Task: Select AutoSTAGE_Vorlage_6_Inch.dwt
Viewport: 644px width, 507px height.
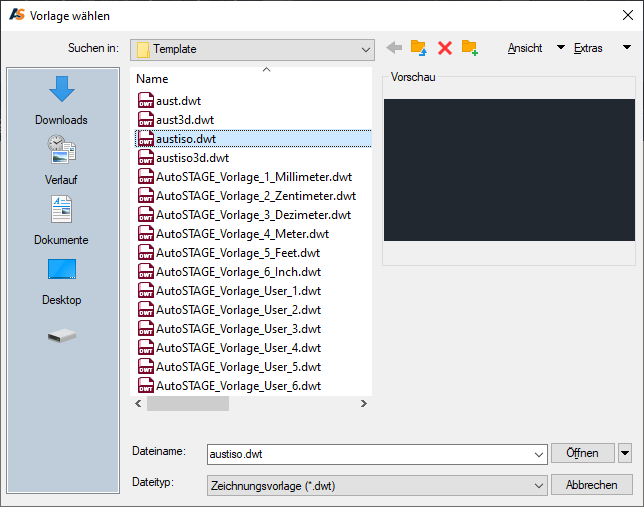Action: point(238,272)
